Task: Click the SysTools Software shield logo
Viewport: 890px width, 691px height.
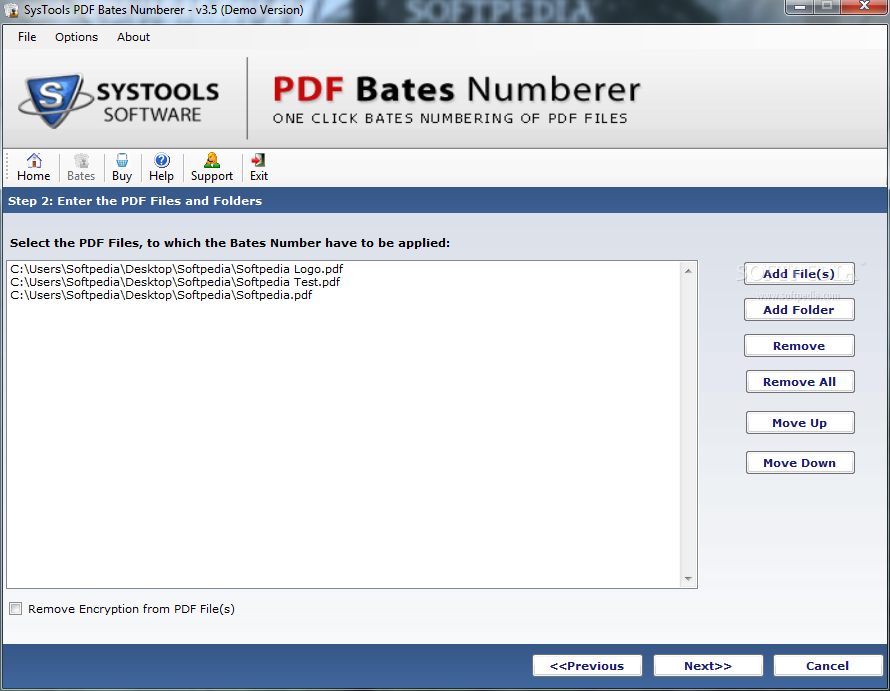Action: coord(54,100)
